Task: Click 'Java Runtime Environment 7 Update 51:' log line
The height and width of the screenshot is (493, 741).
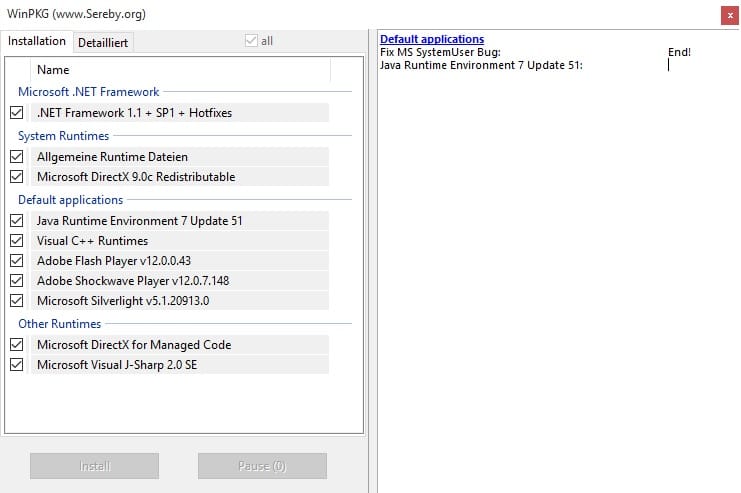Action: coord(481,65)
